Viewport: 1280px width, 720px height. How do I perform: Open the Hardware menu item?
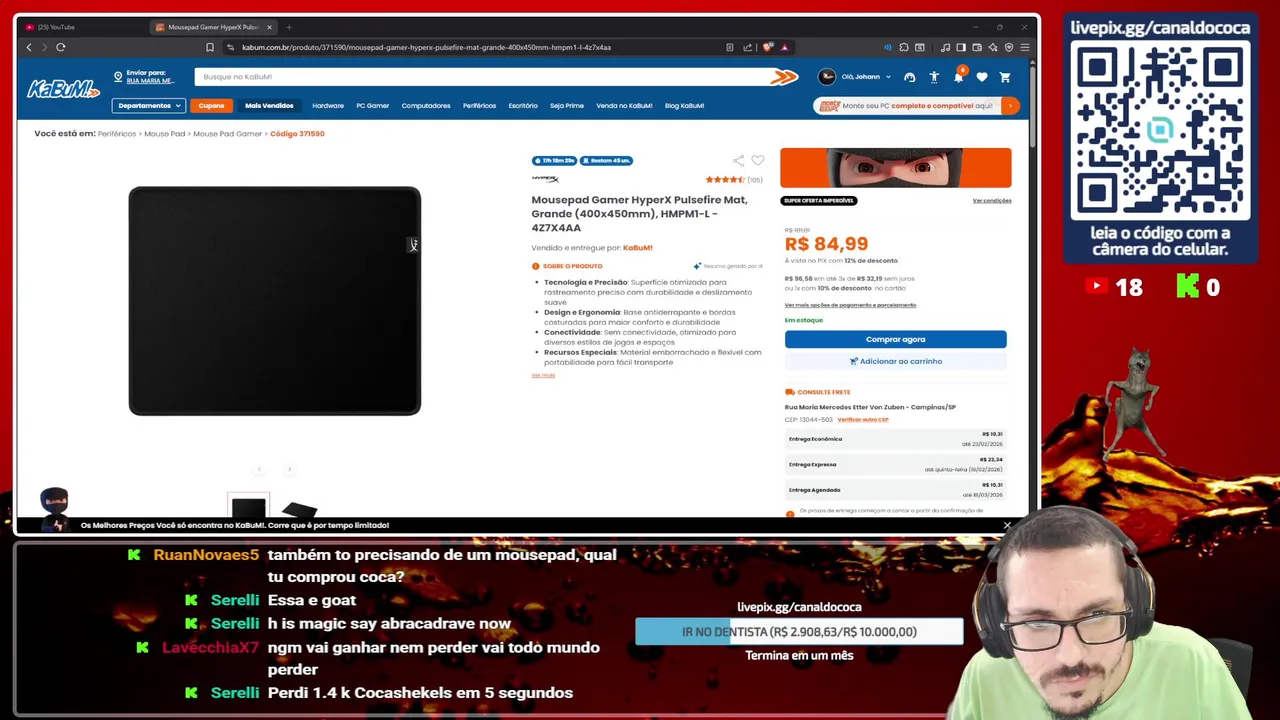point(328,105)
